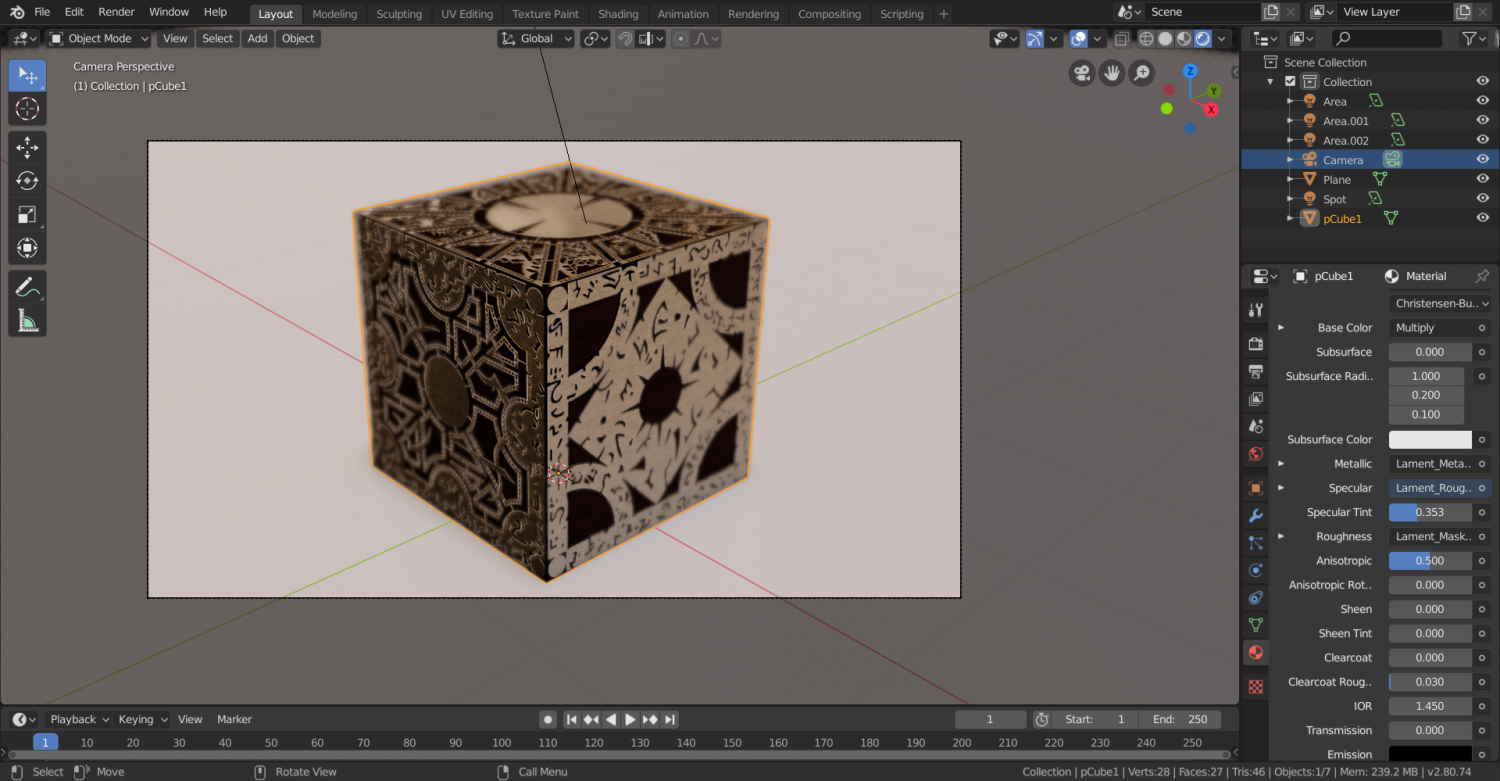Image resolution: width=1500 pixels, height=781 pixels.
Task: Switch to the Shading workspace tab
Action: tap(617, 14)
